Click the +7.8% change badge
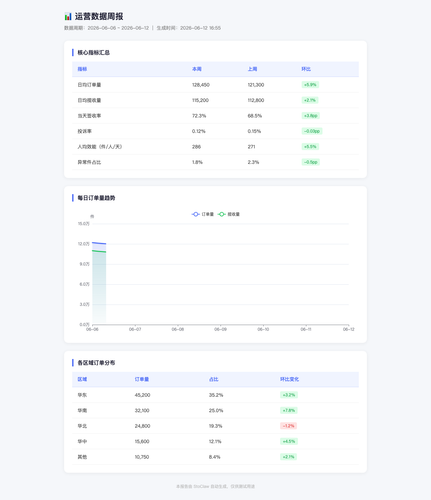Screen dimensions: 431x500 289,410
